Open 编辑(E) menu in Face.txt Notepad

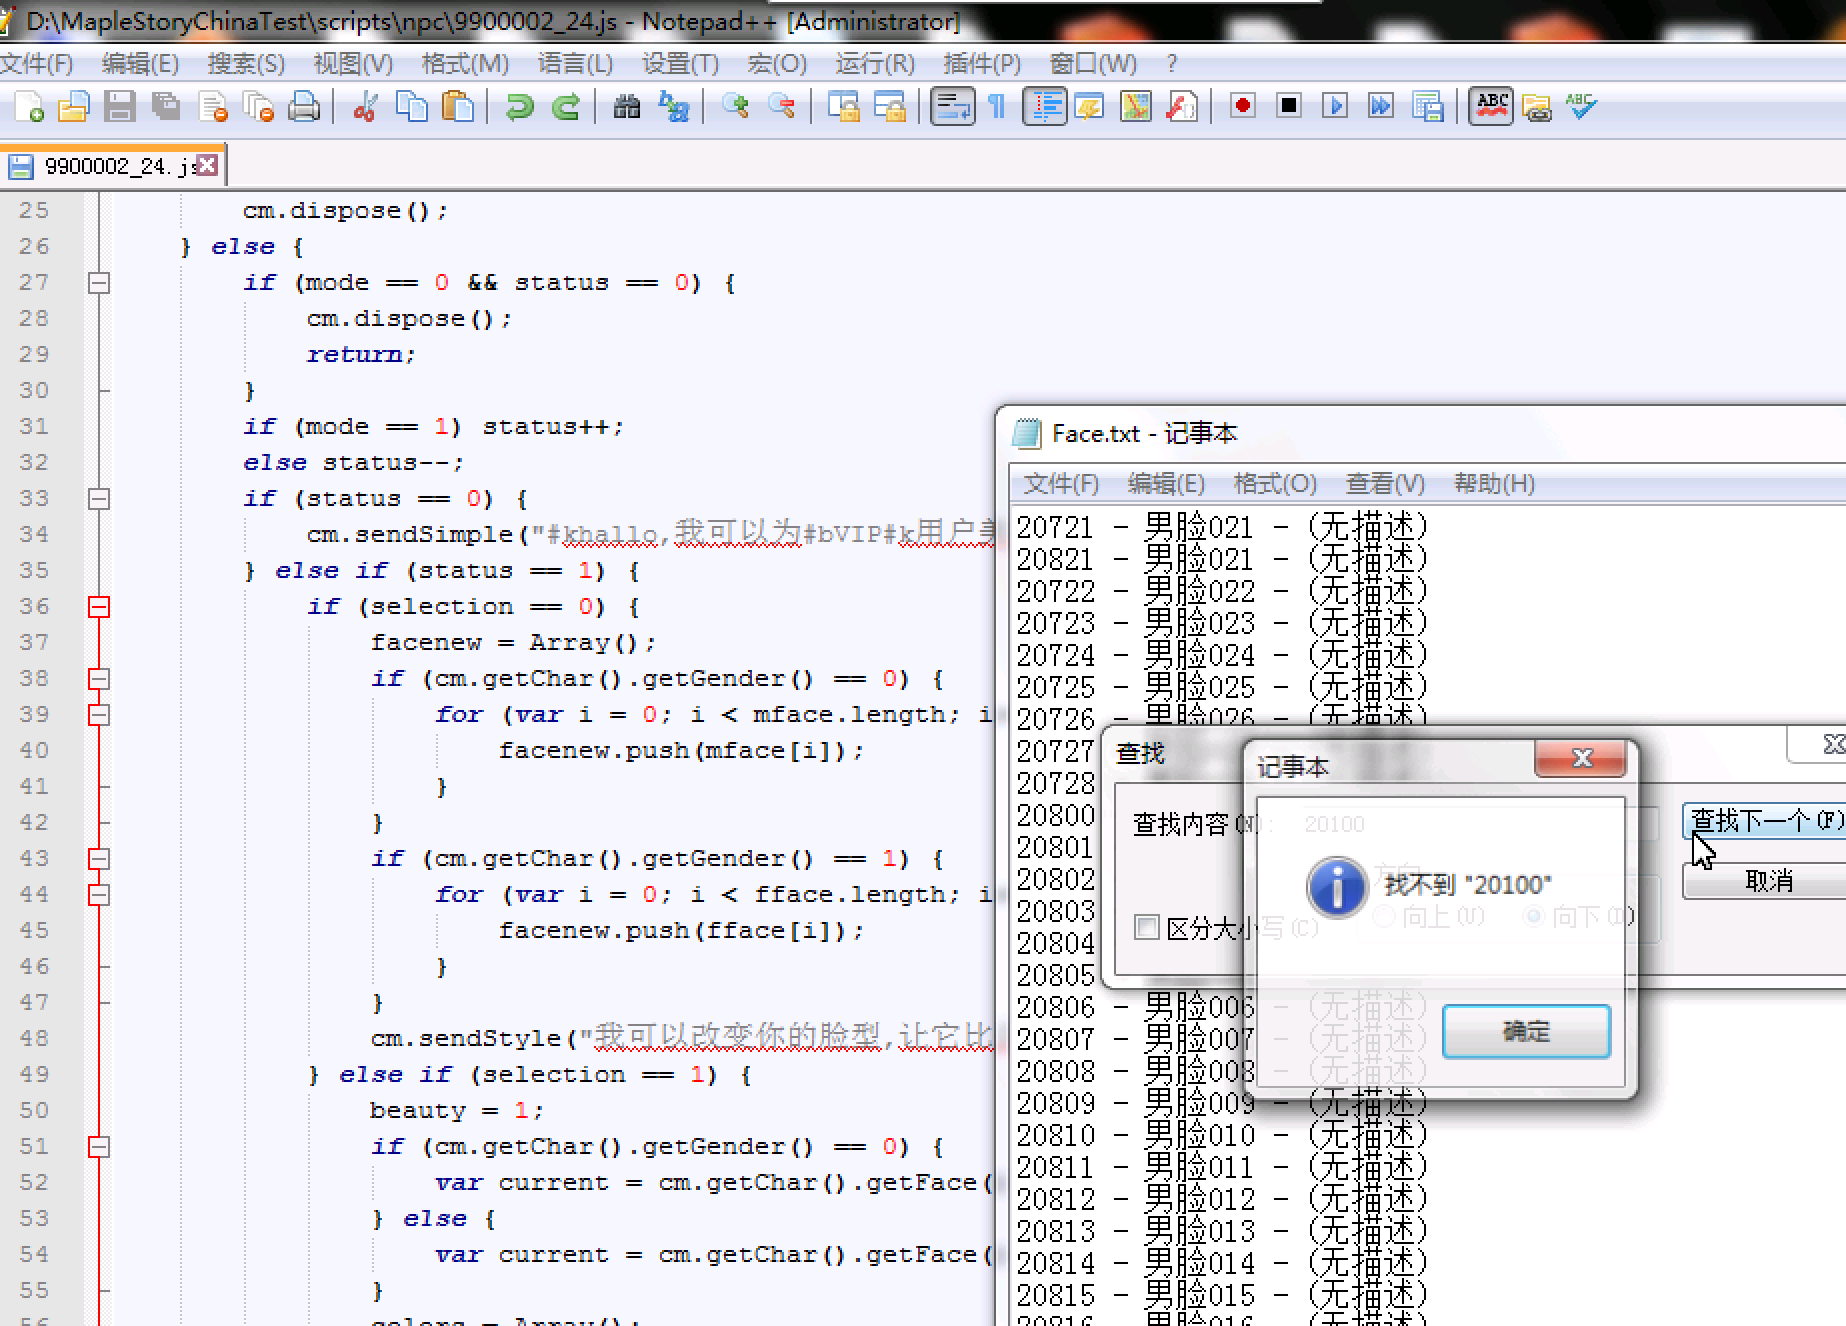click(x=1166, y=484)
